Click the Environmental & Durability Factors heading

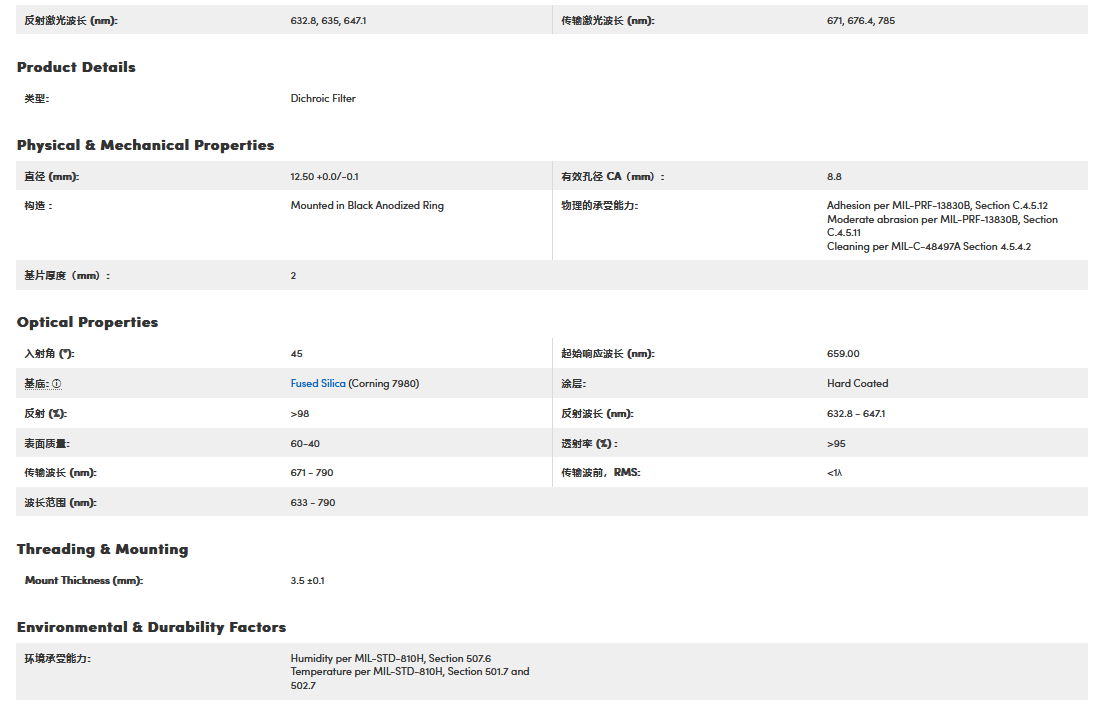[151, 627]
